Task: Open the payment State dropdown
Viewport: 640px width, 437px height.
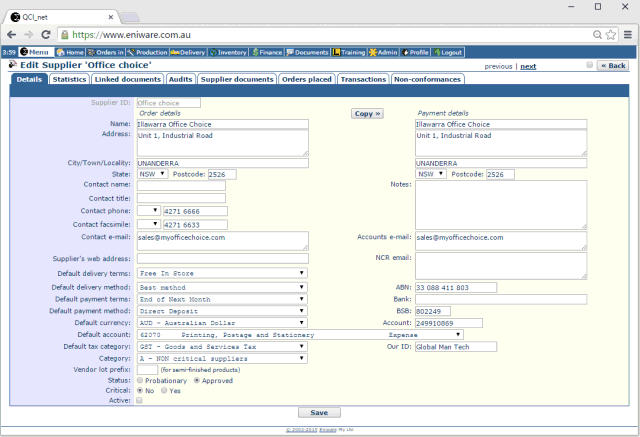Action: pyautogui.click(x=431, y=174)
